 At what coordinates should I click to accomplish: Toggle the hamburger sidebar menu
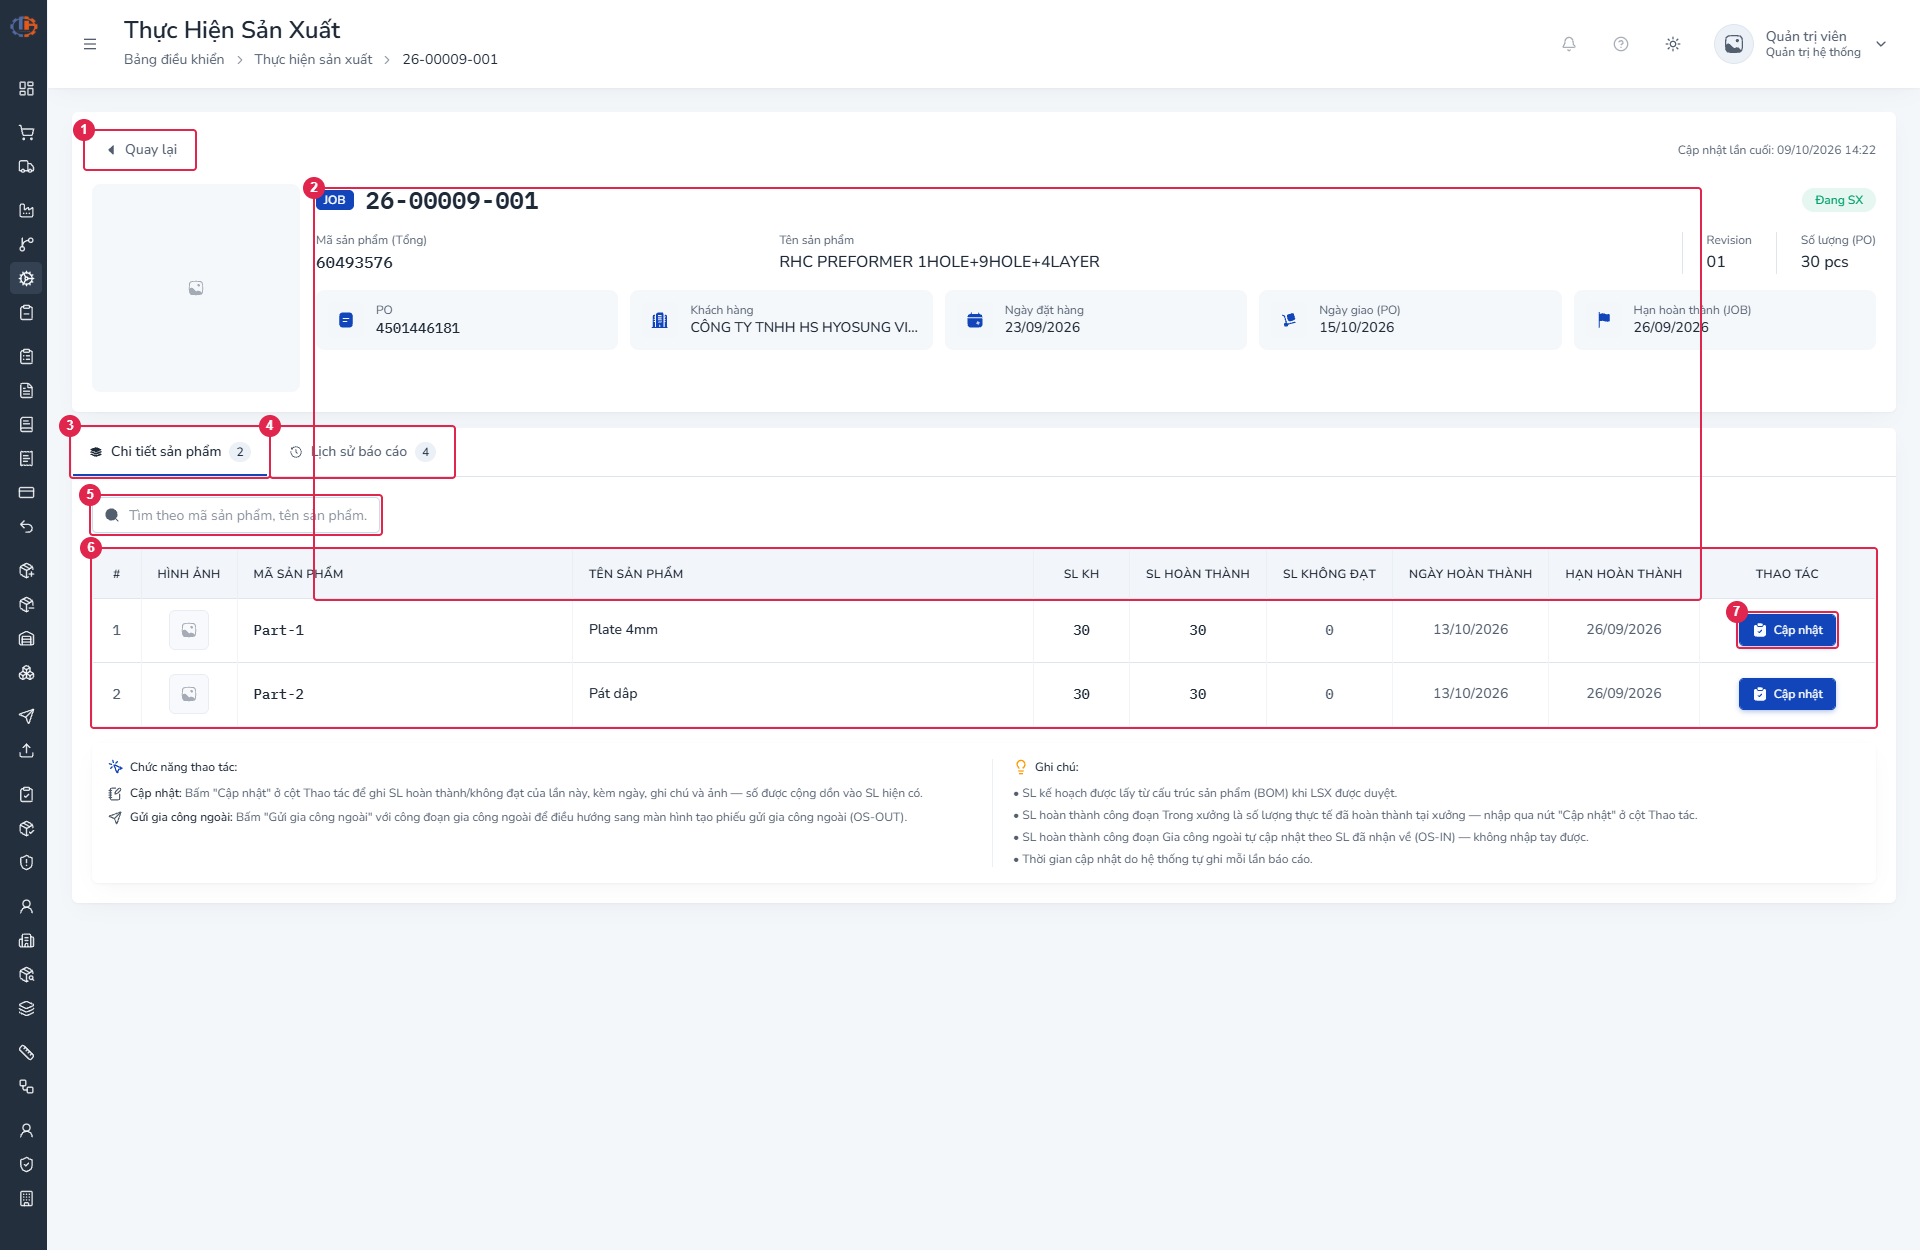pyautogui.click(x=90, y=44)
